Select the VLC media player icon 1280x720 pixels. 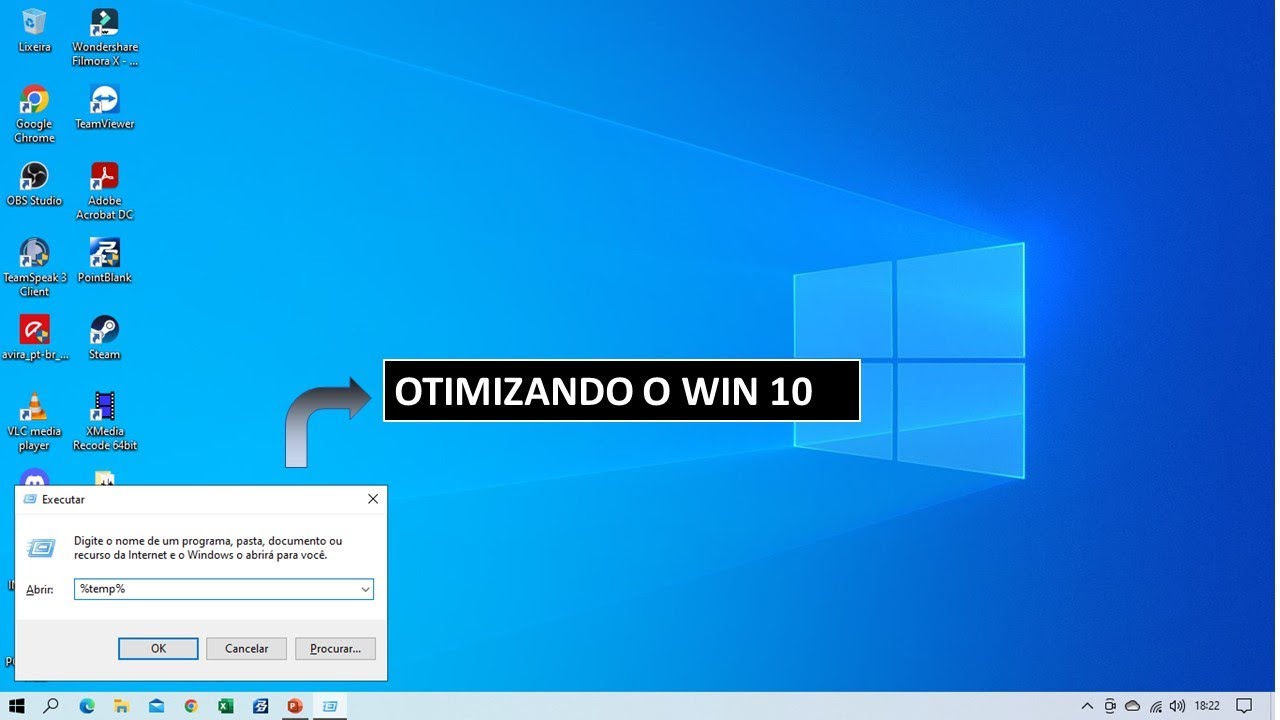point(34,421)
